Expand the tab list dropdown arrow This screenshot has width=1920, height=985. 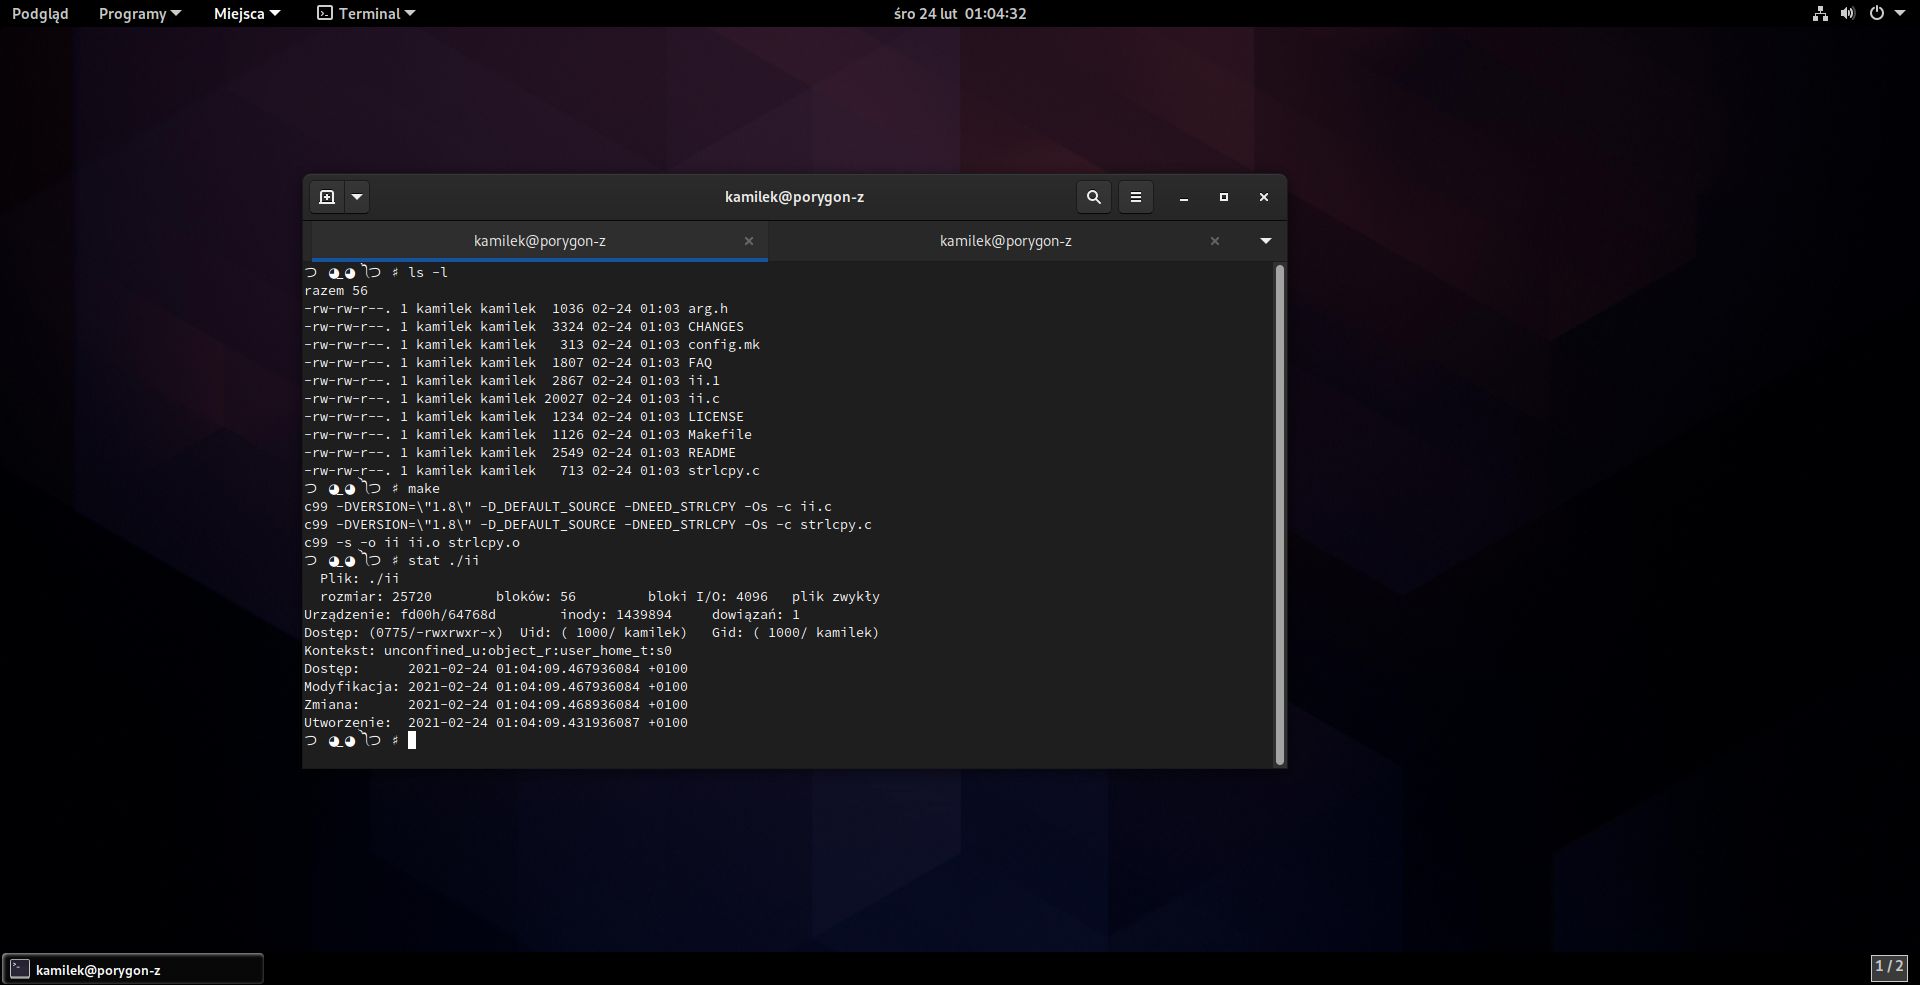point(1265,241)
